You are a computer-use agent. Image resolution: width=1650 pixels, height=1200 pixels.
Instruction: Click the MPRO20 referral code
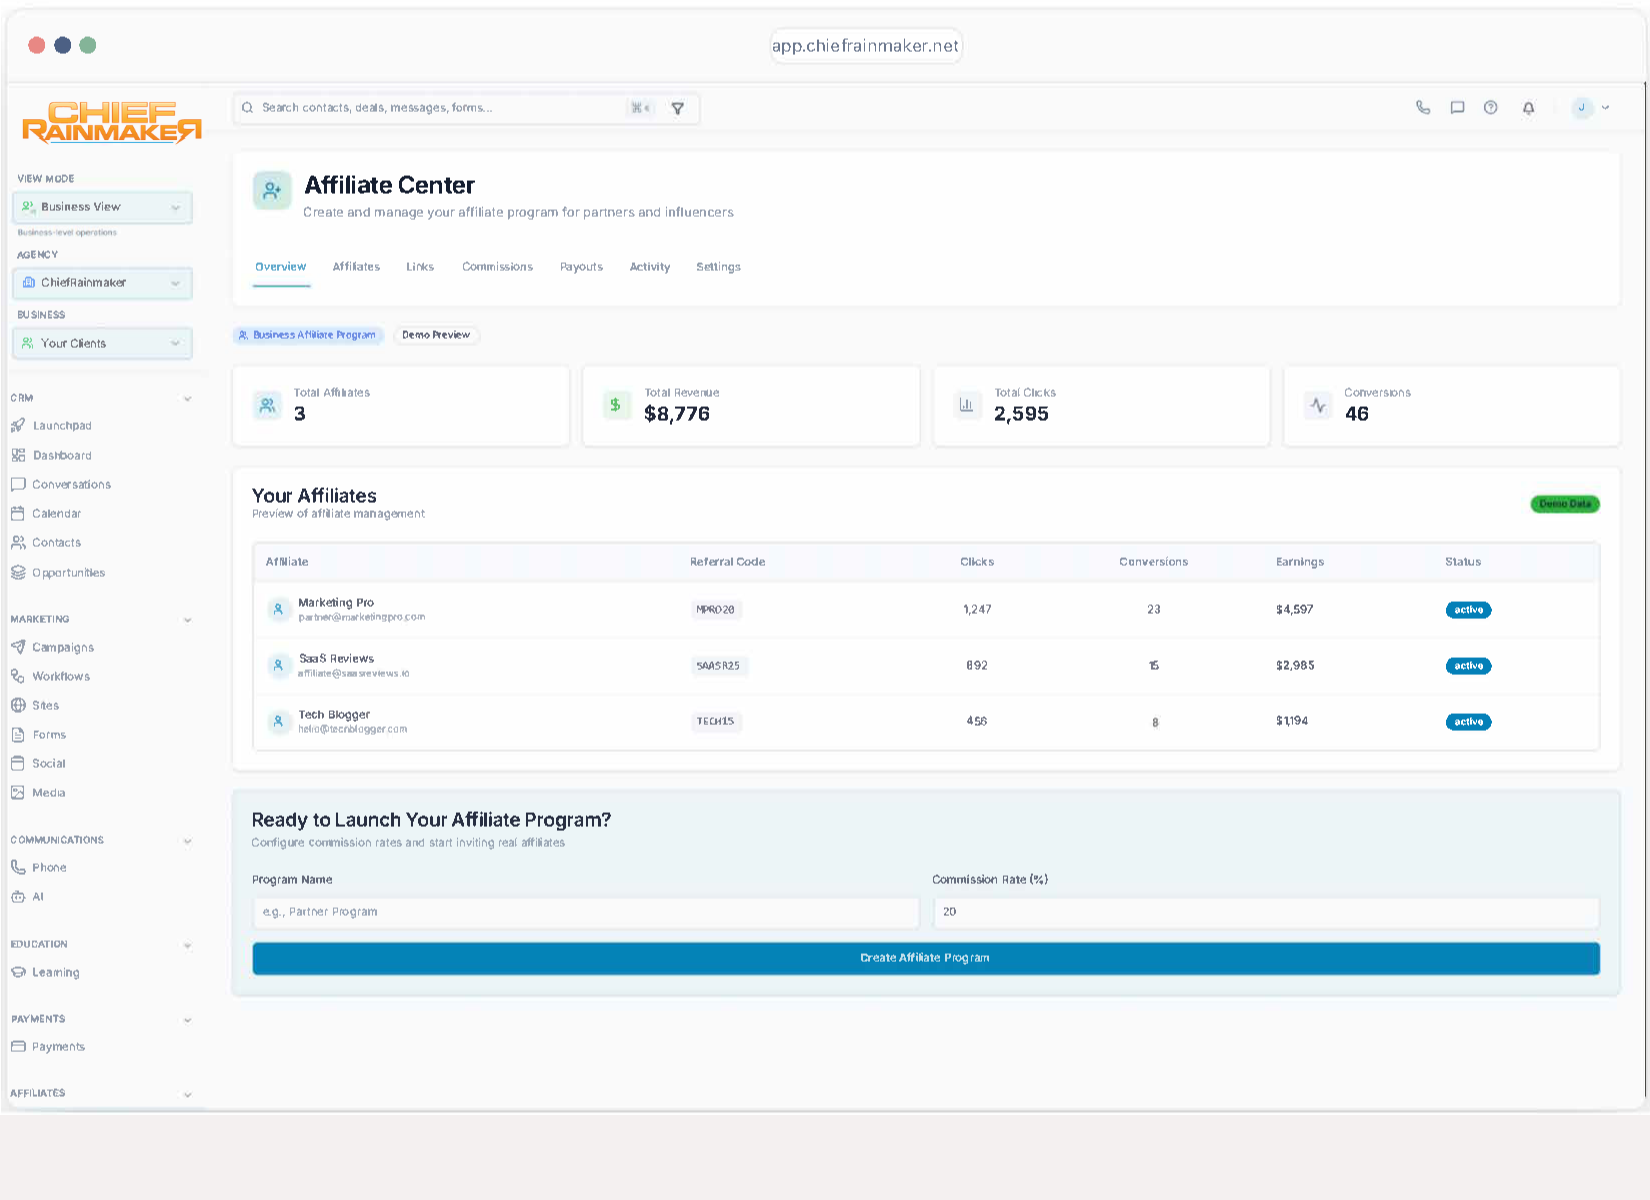tap(715, 610)
